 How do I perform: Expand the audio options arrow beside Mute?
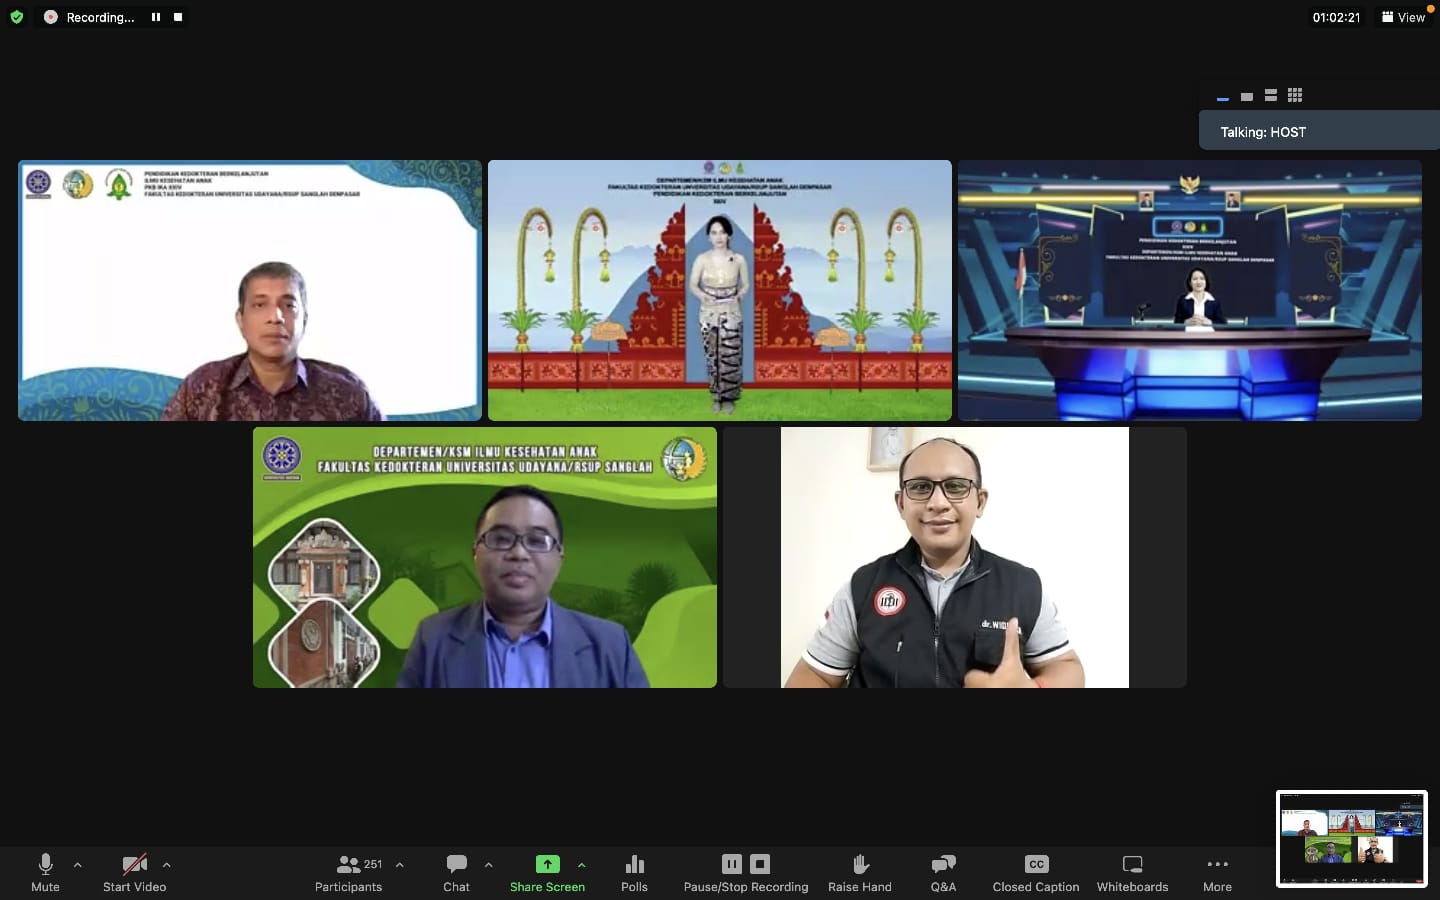78,865
